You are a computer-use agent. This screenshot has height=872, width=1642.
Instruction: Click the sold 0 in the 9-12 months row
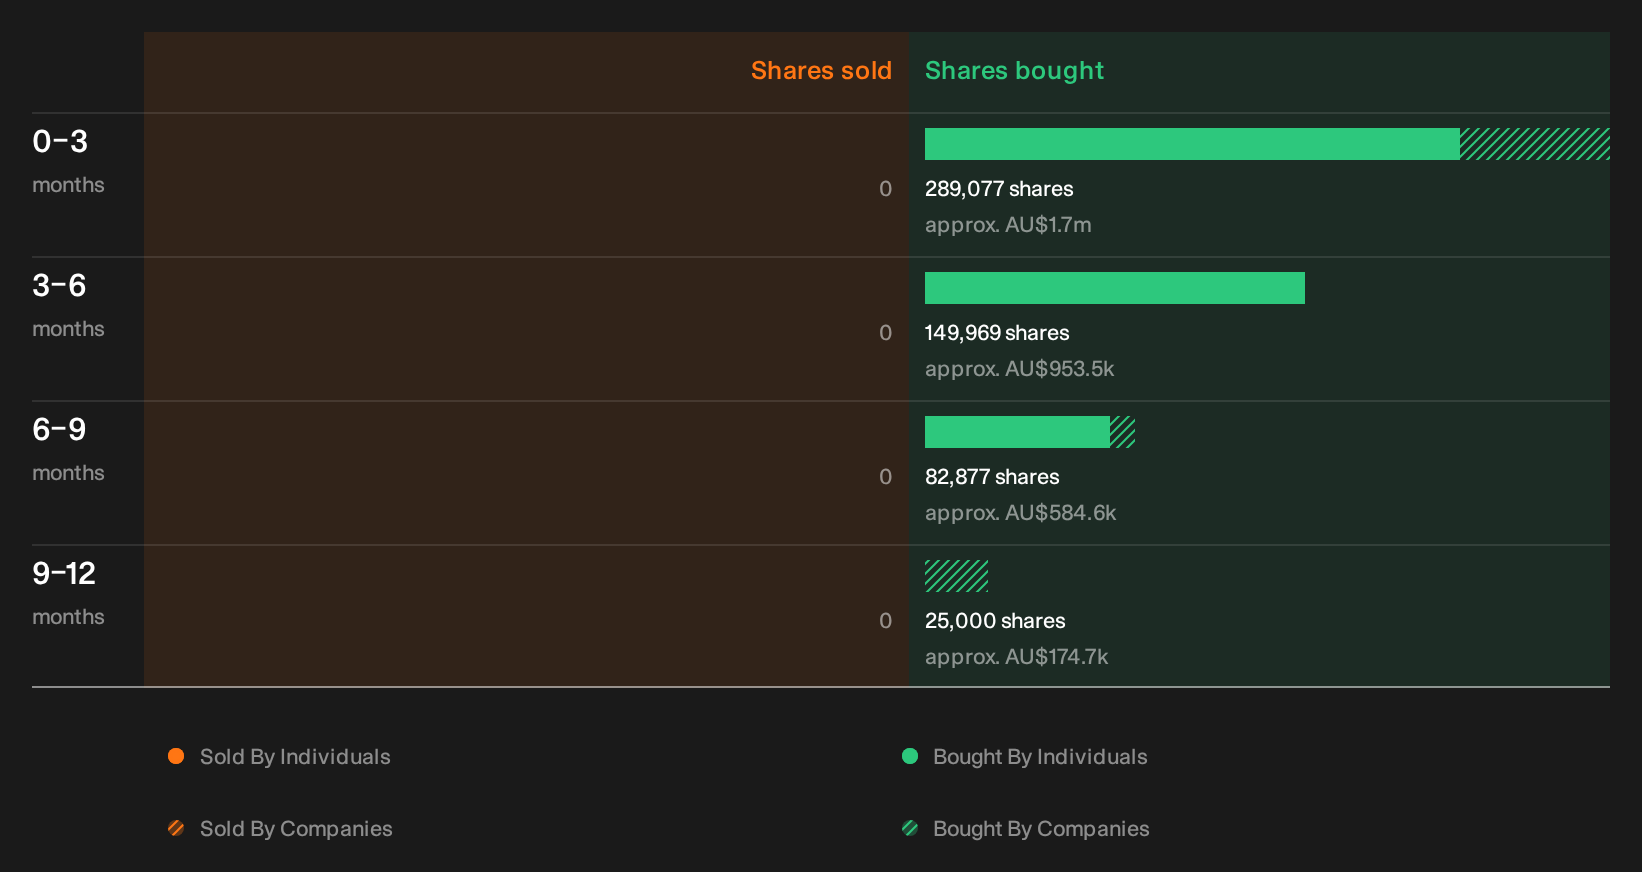click(885, 621)
